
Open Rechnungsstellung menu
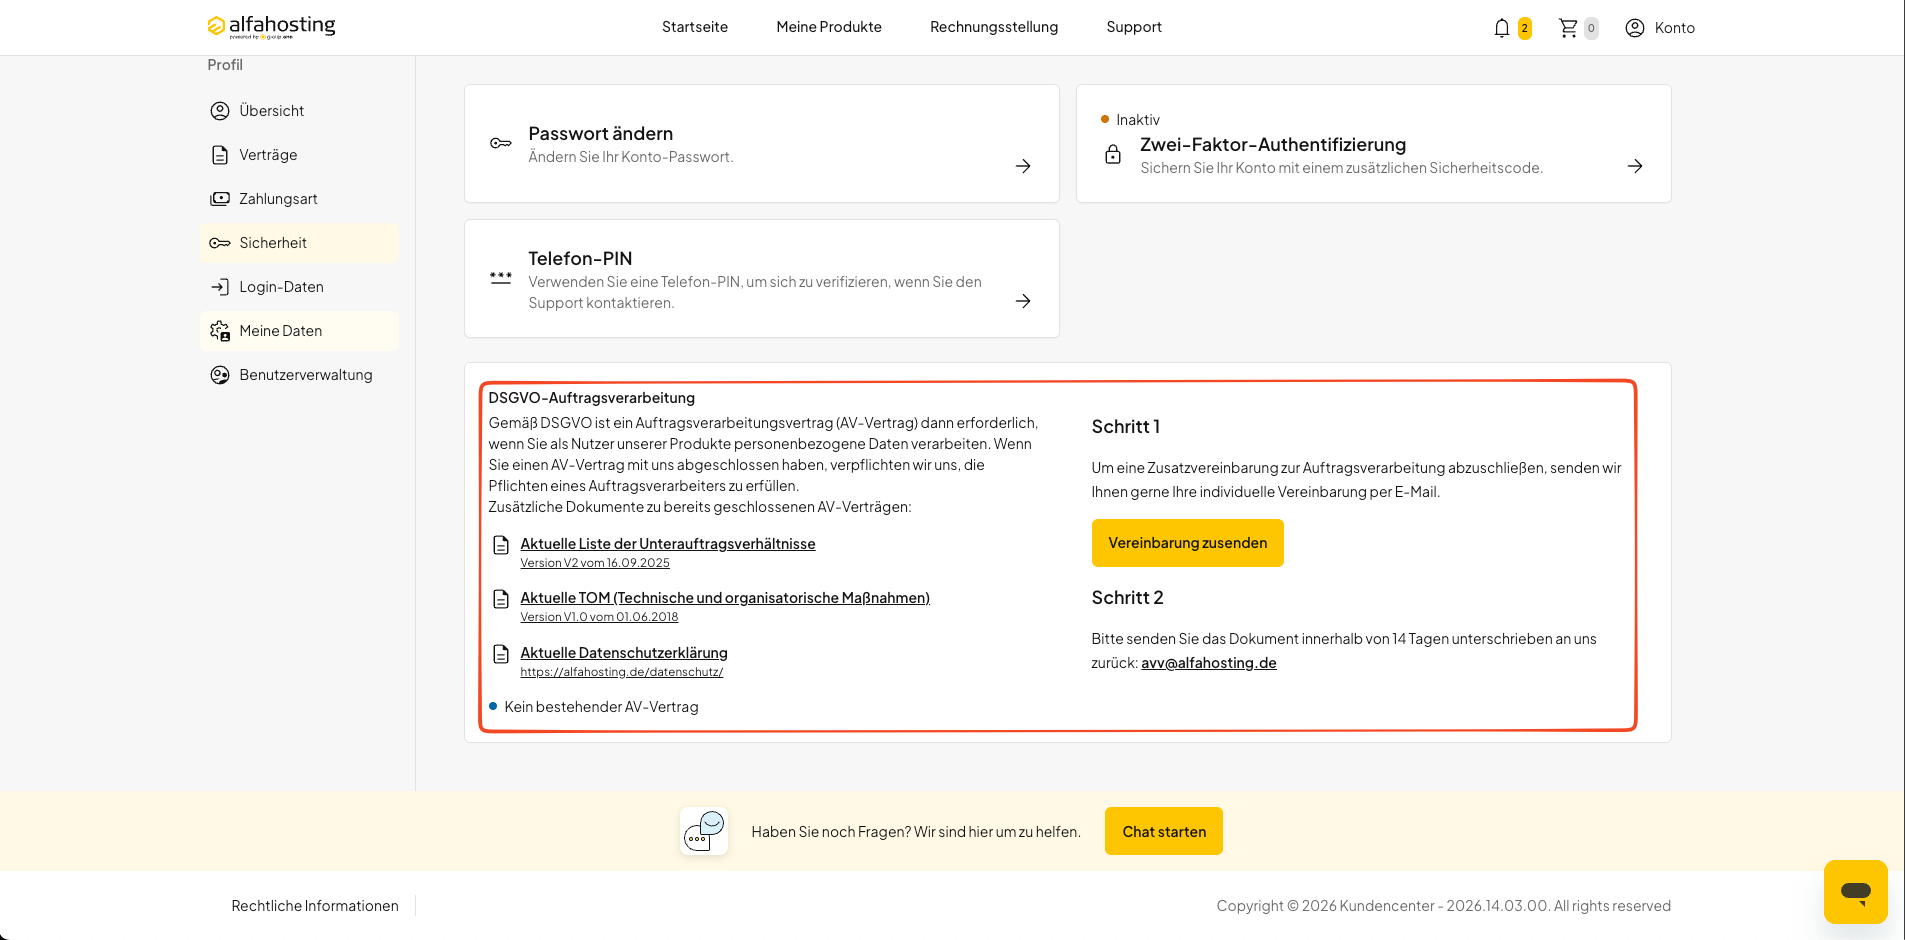pyautogui.click(x=994, y=27)
